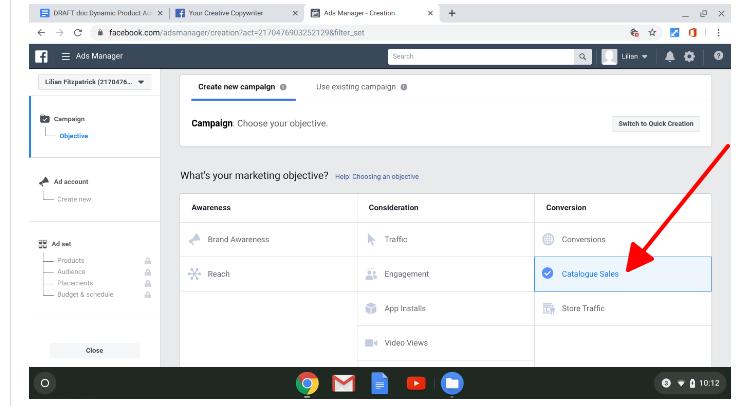Viewport: 748px width, 406px height.
Task: Click the Awareness column header
Action: point(211,208)
